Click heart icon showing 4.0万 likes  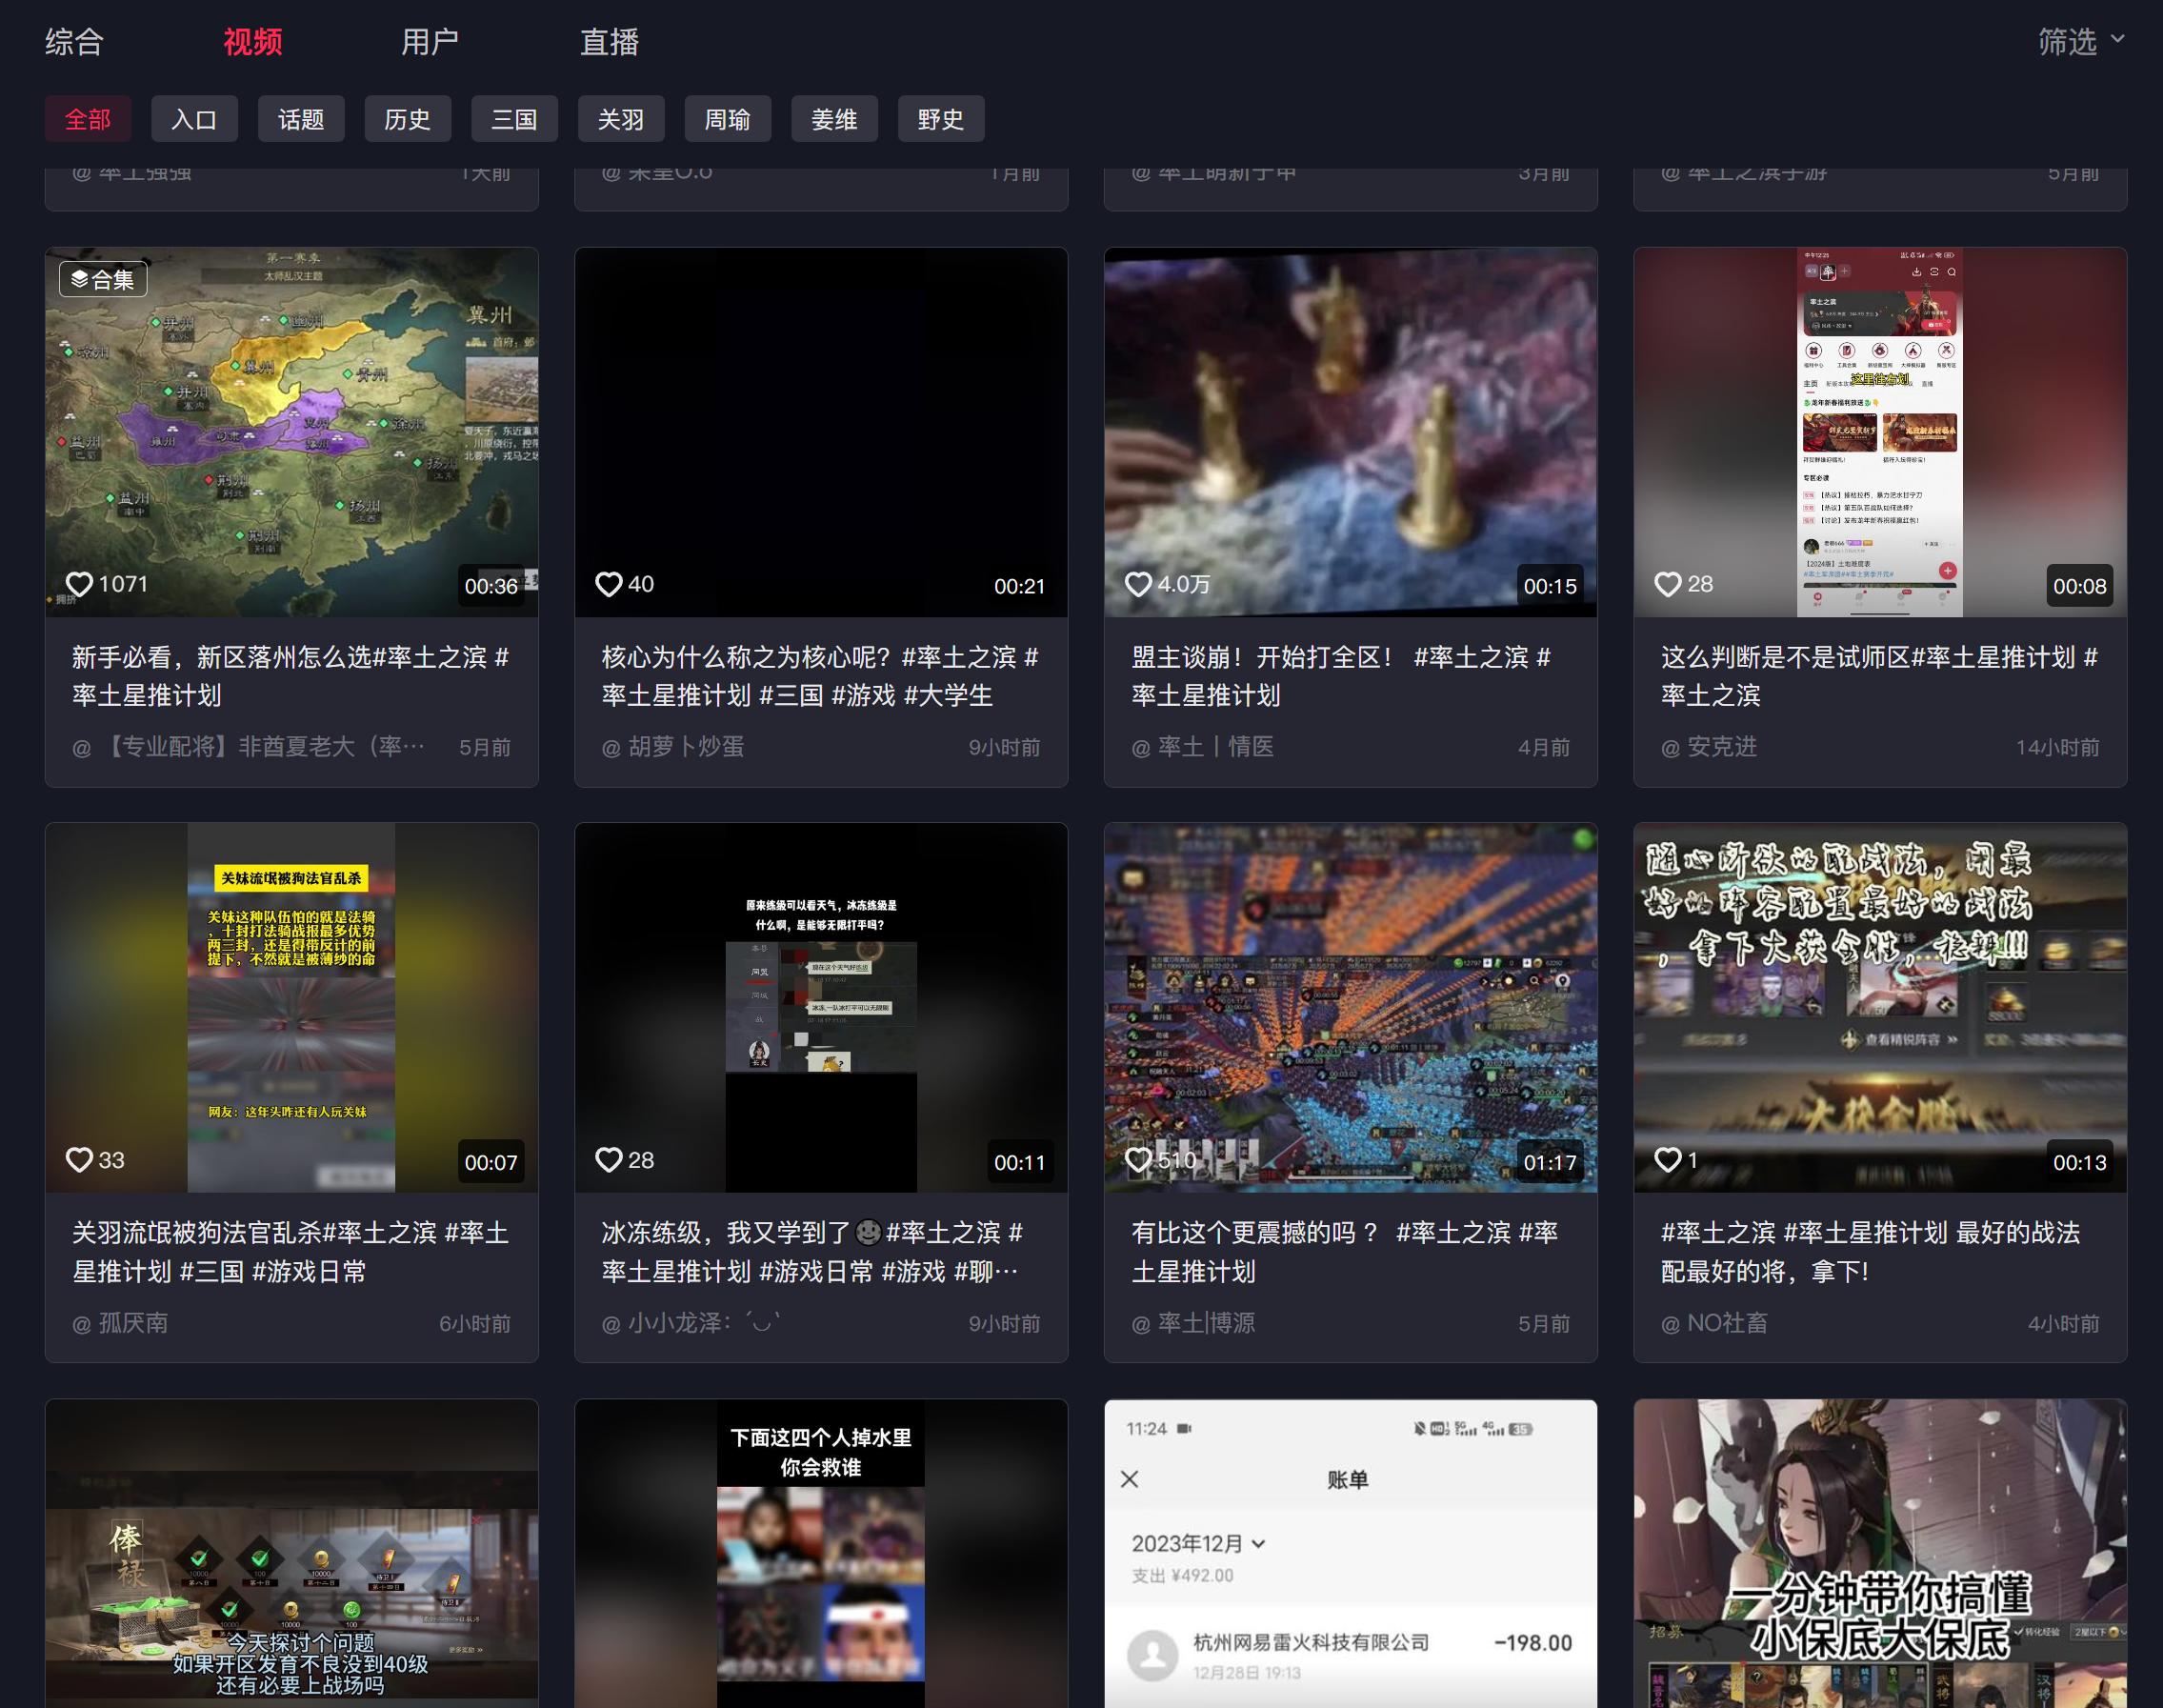1138,584
